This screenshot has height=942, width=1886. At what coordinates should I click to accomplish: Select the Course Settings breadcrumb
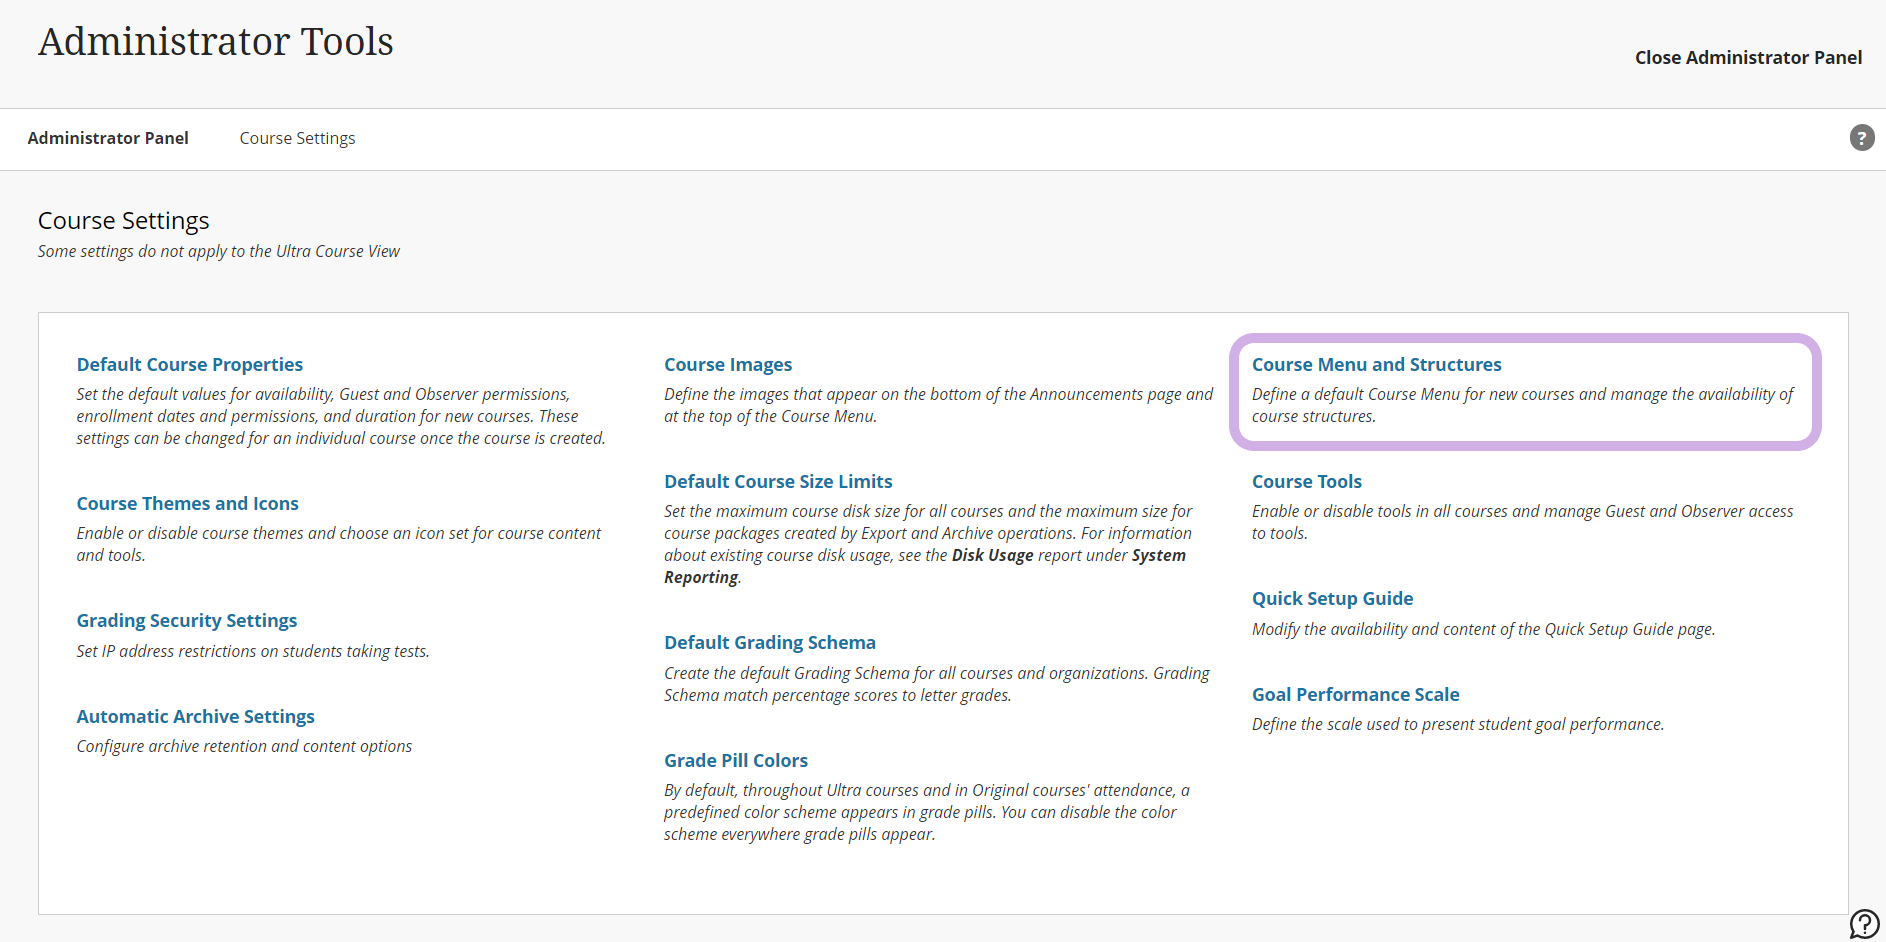[x=297, y=138]
